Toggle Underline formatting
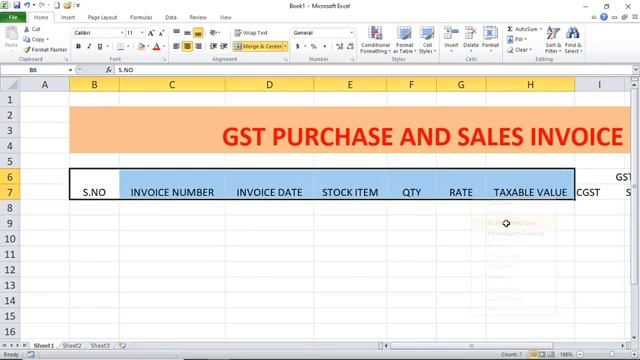 click(100, 47)
